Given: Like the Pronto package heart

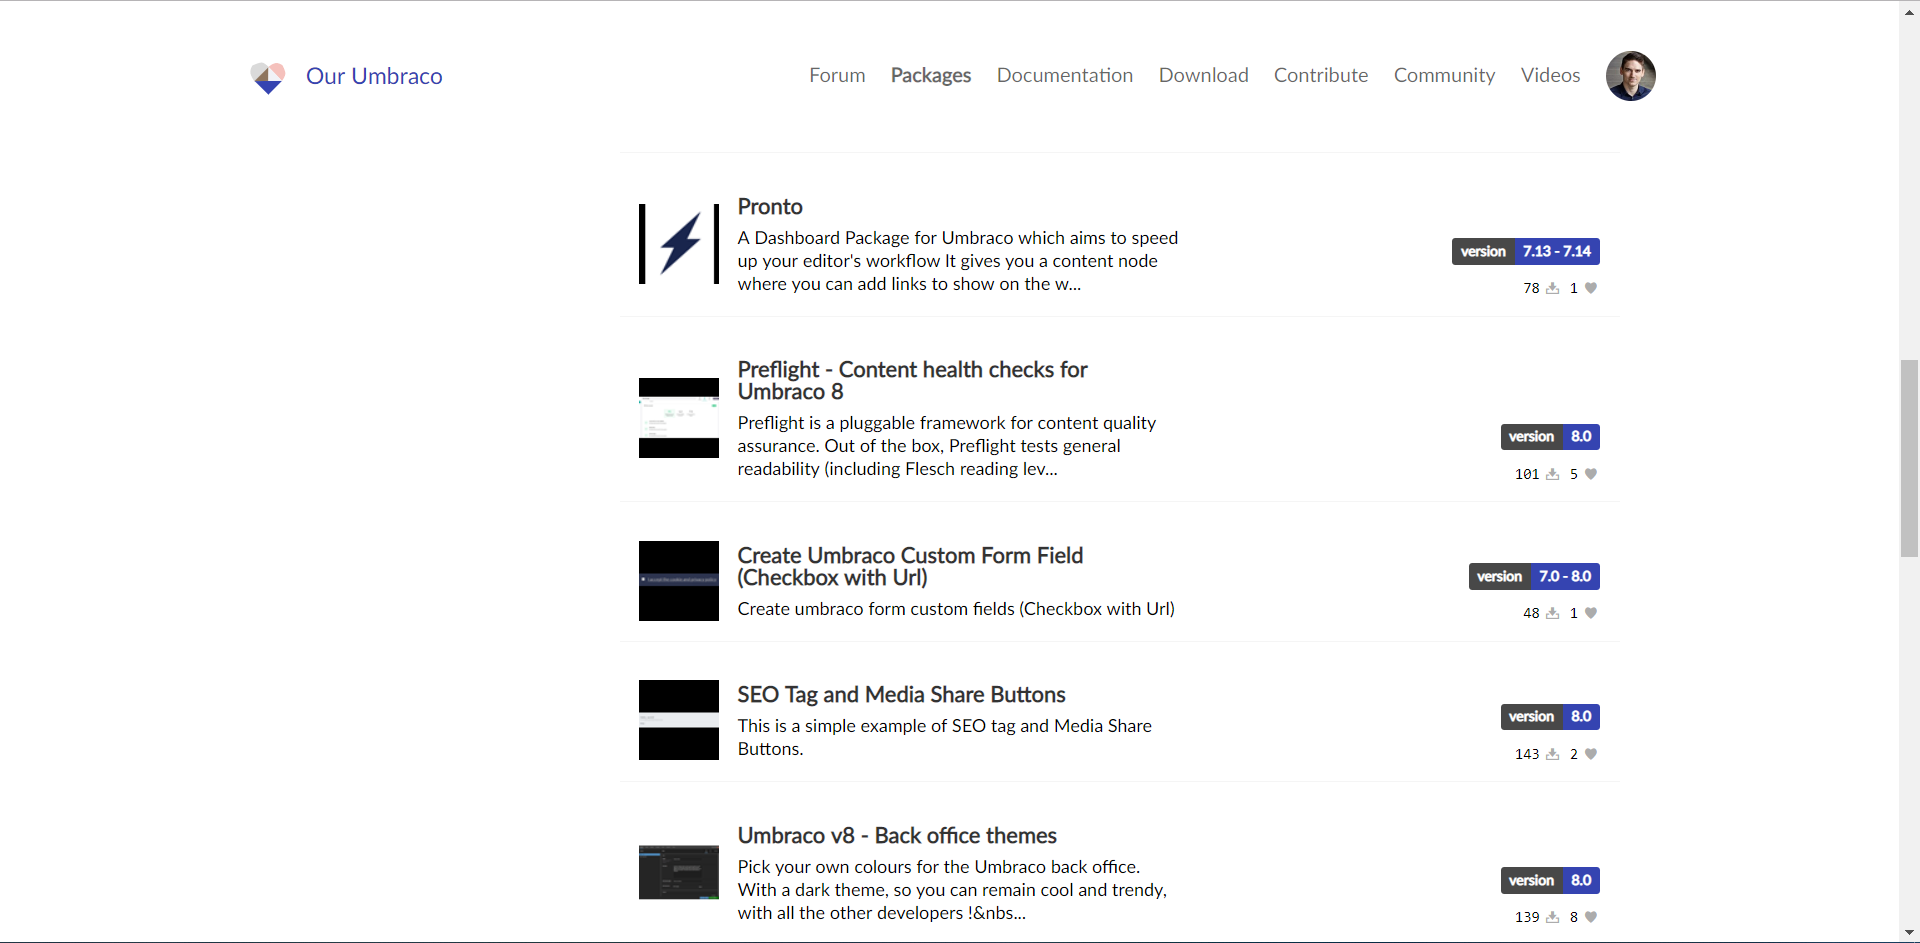Looking at the screenshot, I should (x=1590, y=288).
